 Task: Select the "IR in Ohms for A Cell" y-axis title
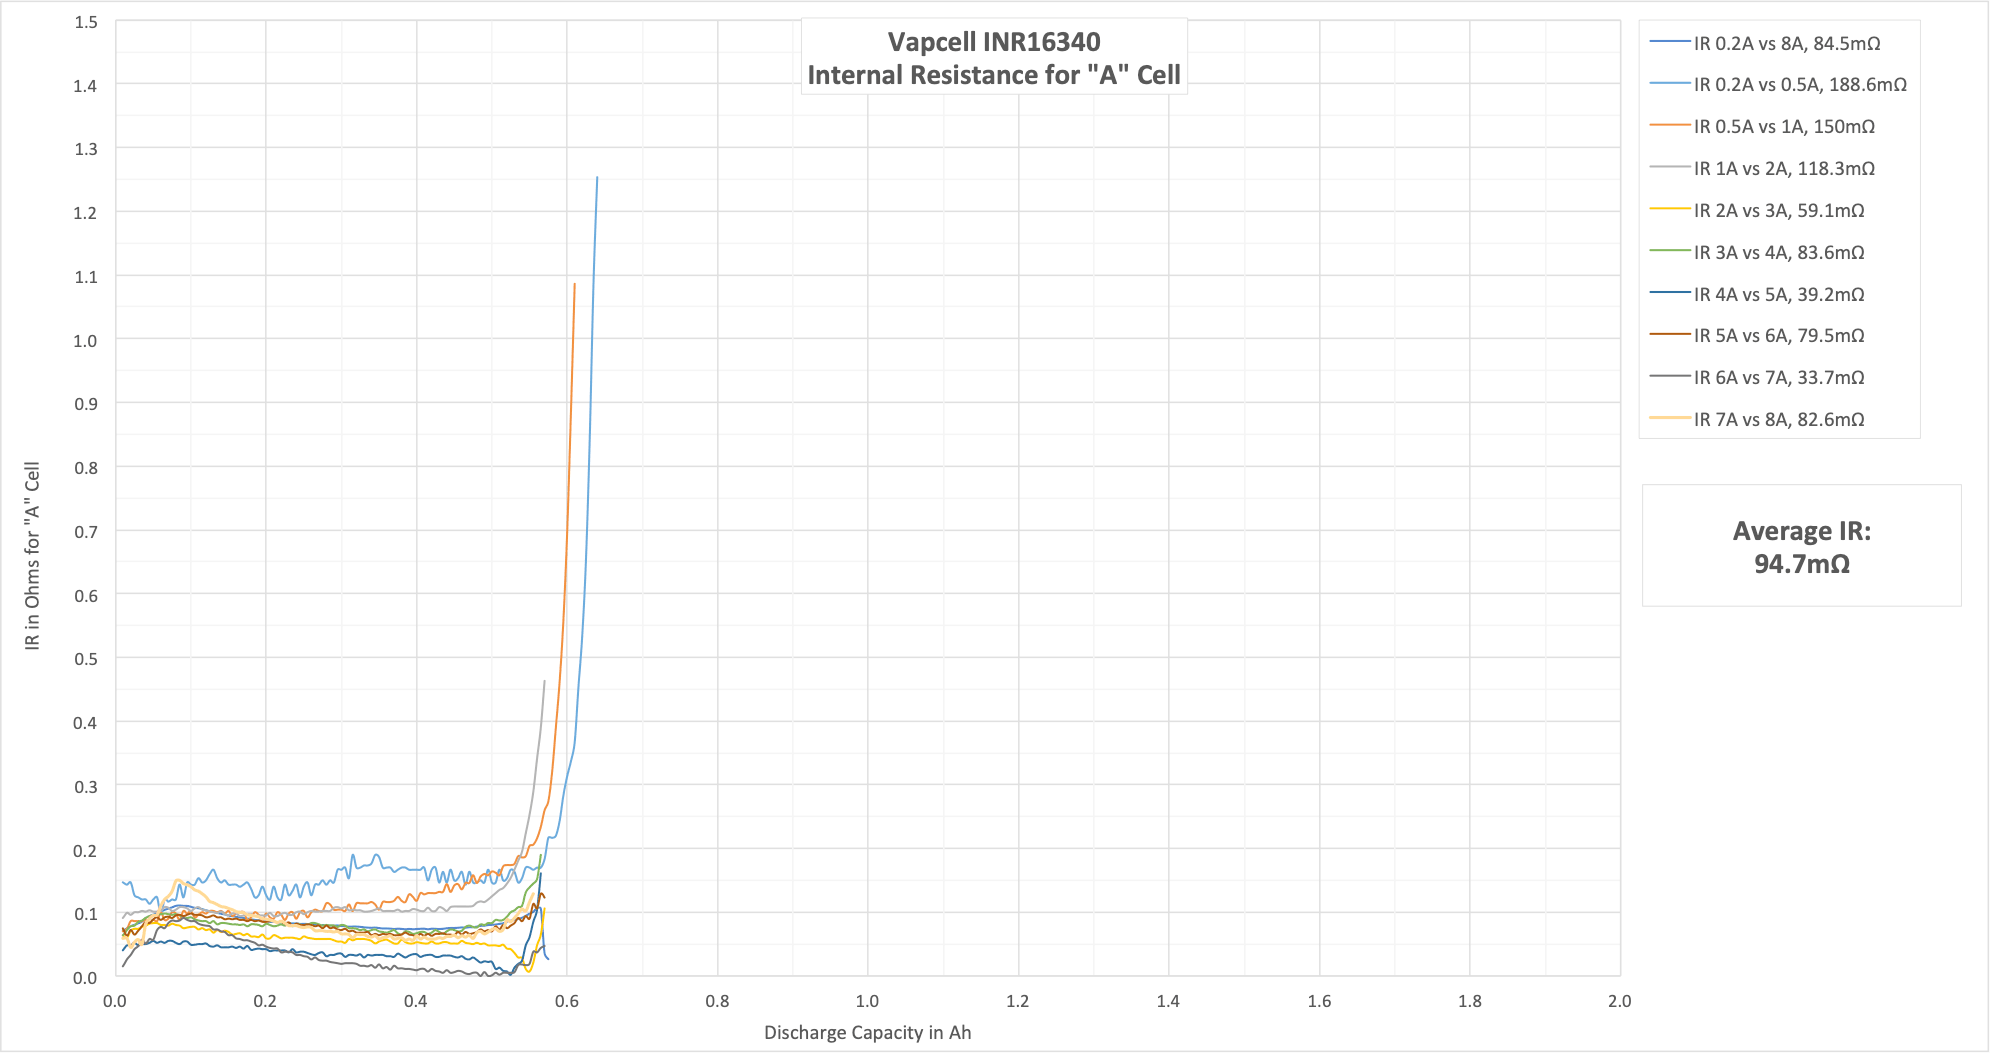point(33,556)
